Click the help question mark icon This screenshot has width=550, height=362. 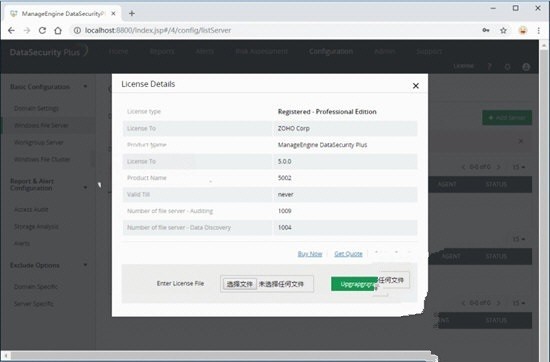(x=490, y=66)
